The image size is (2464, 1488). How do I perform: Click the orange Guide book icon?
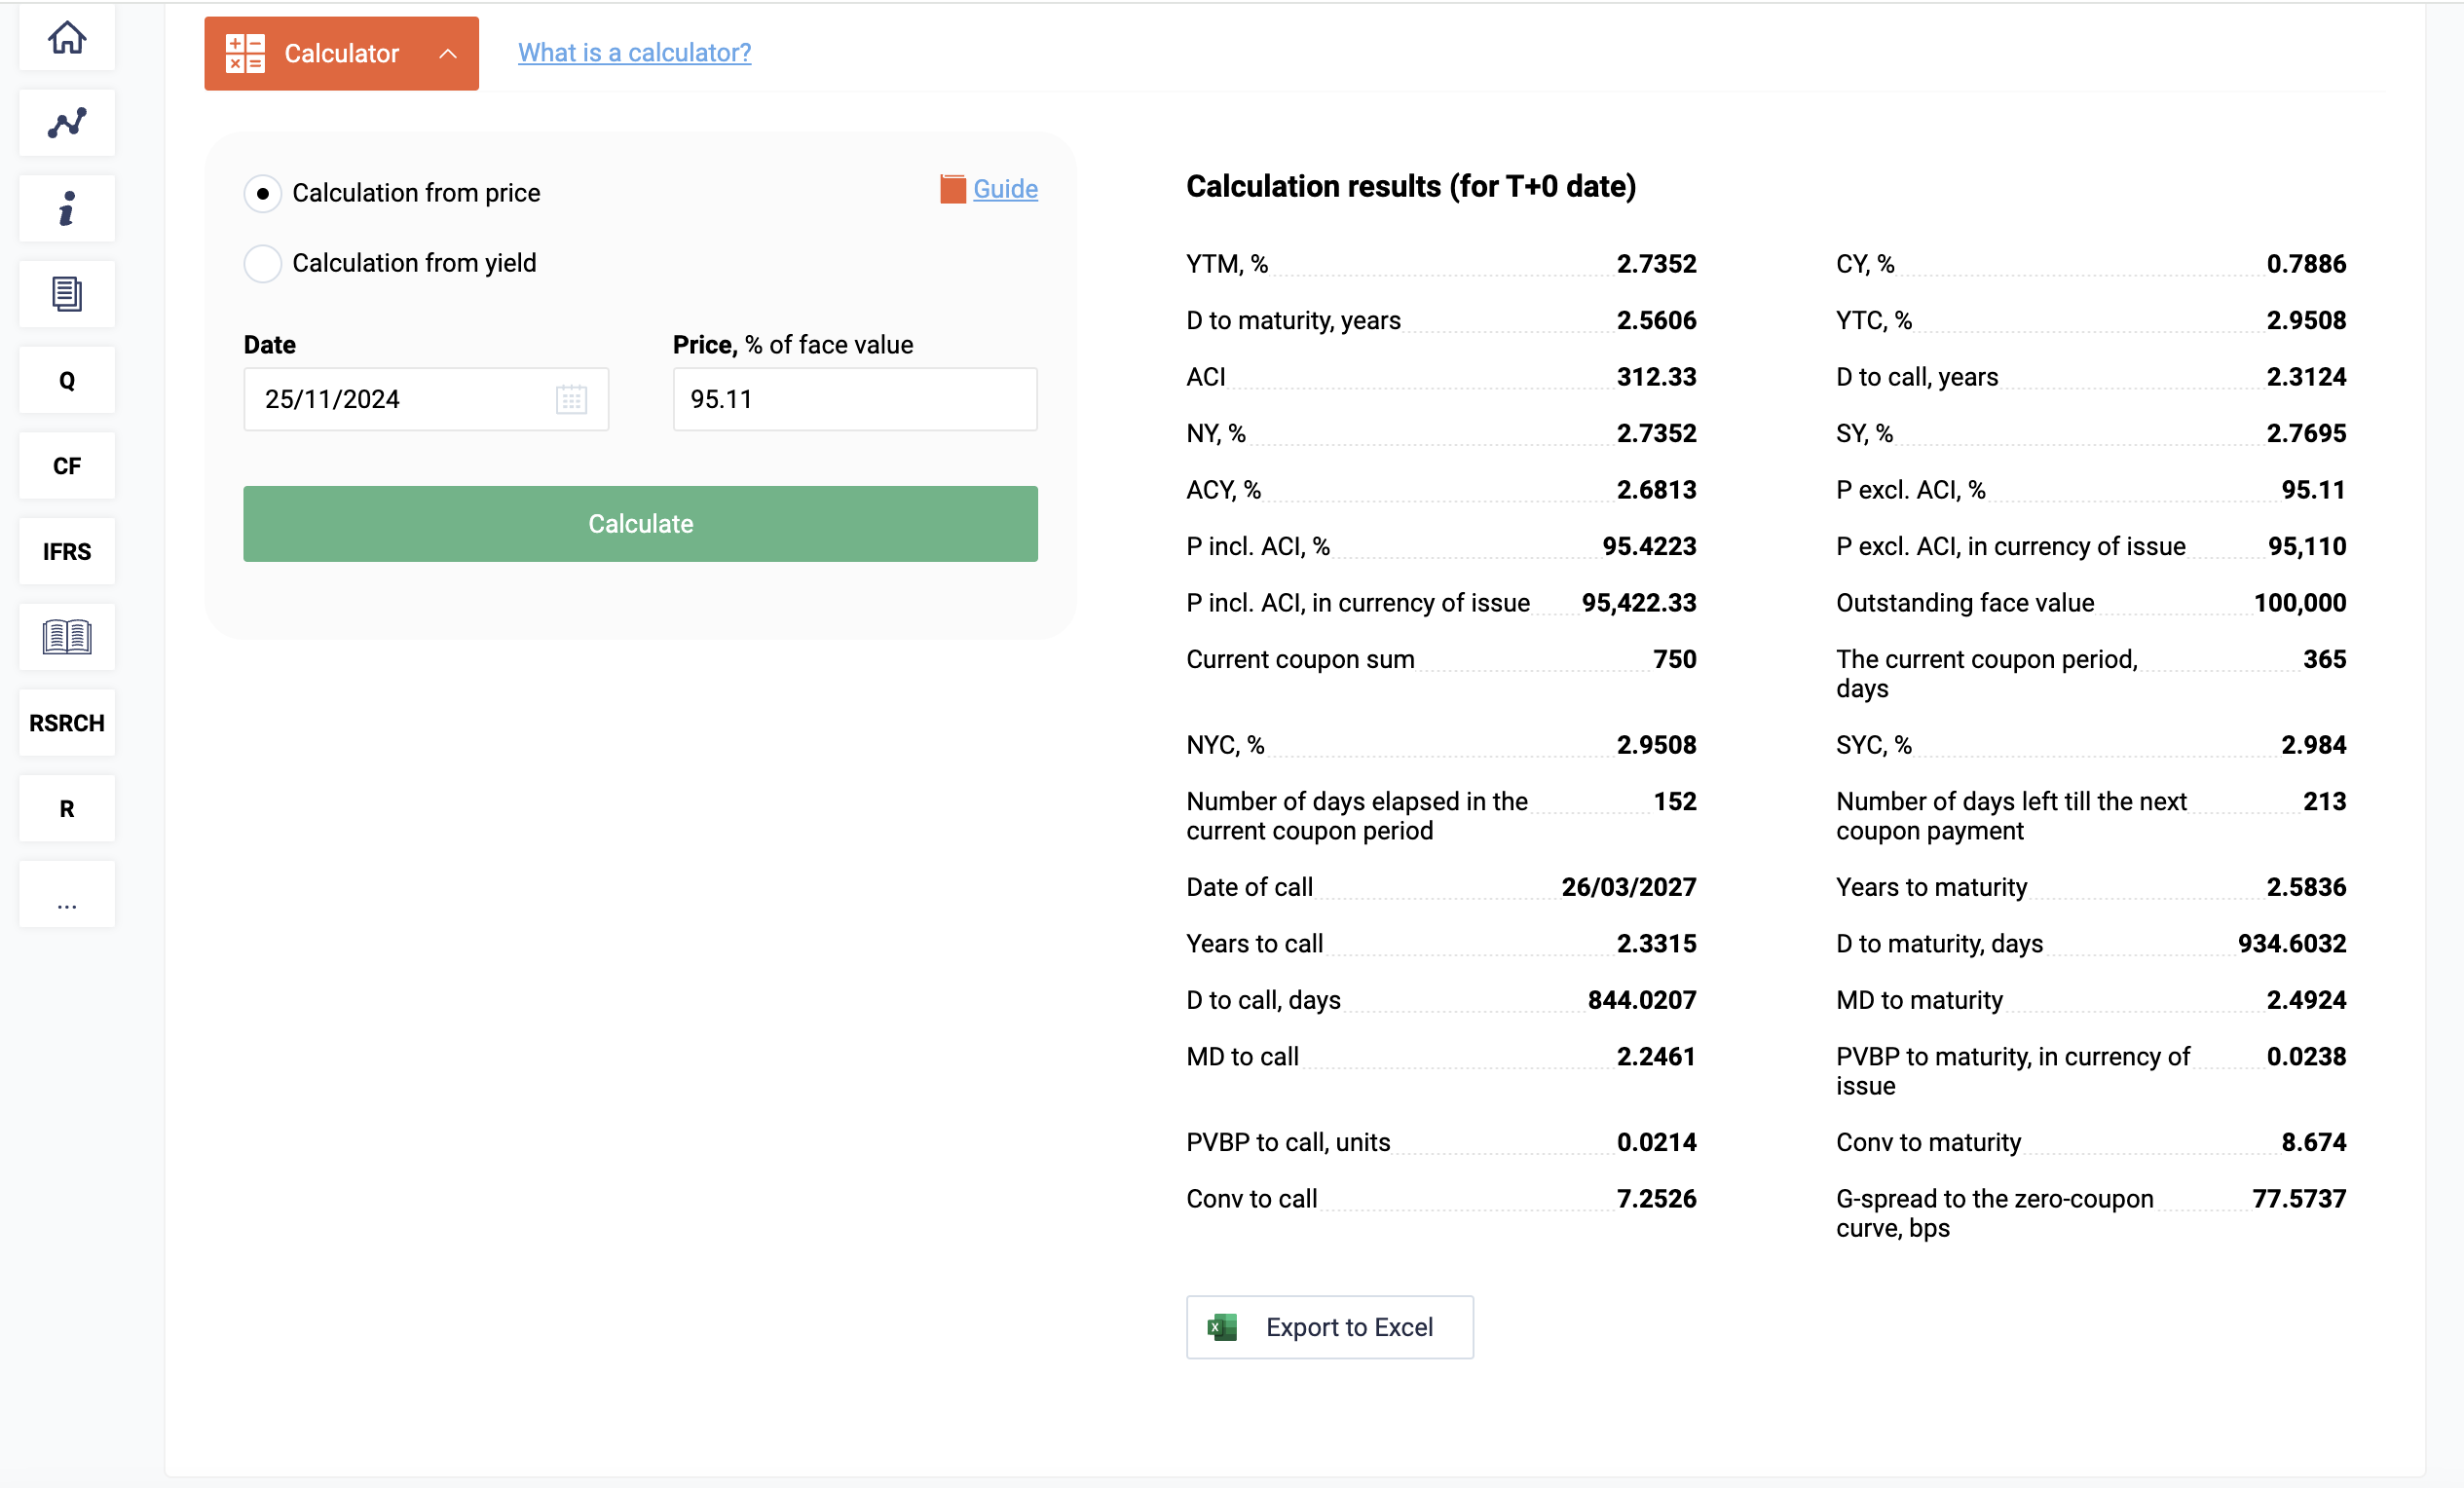click(x=952, y=189)
